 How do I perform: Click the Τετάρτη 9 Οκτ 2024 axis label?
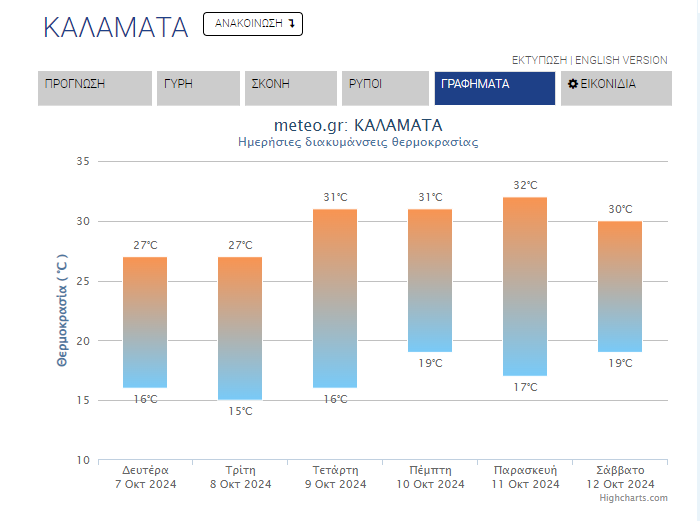(335, 477)
